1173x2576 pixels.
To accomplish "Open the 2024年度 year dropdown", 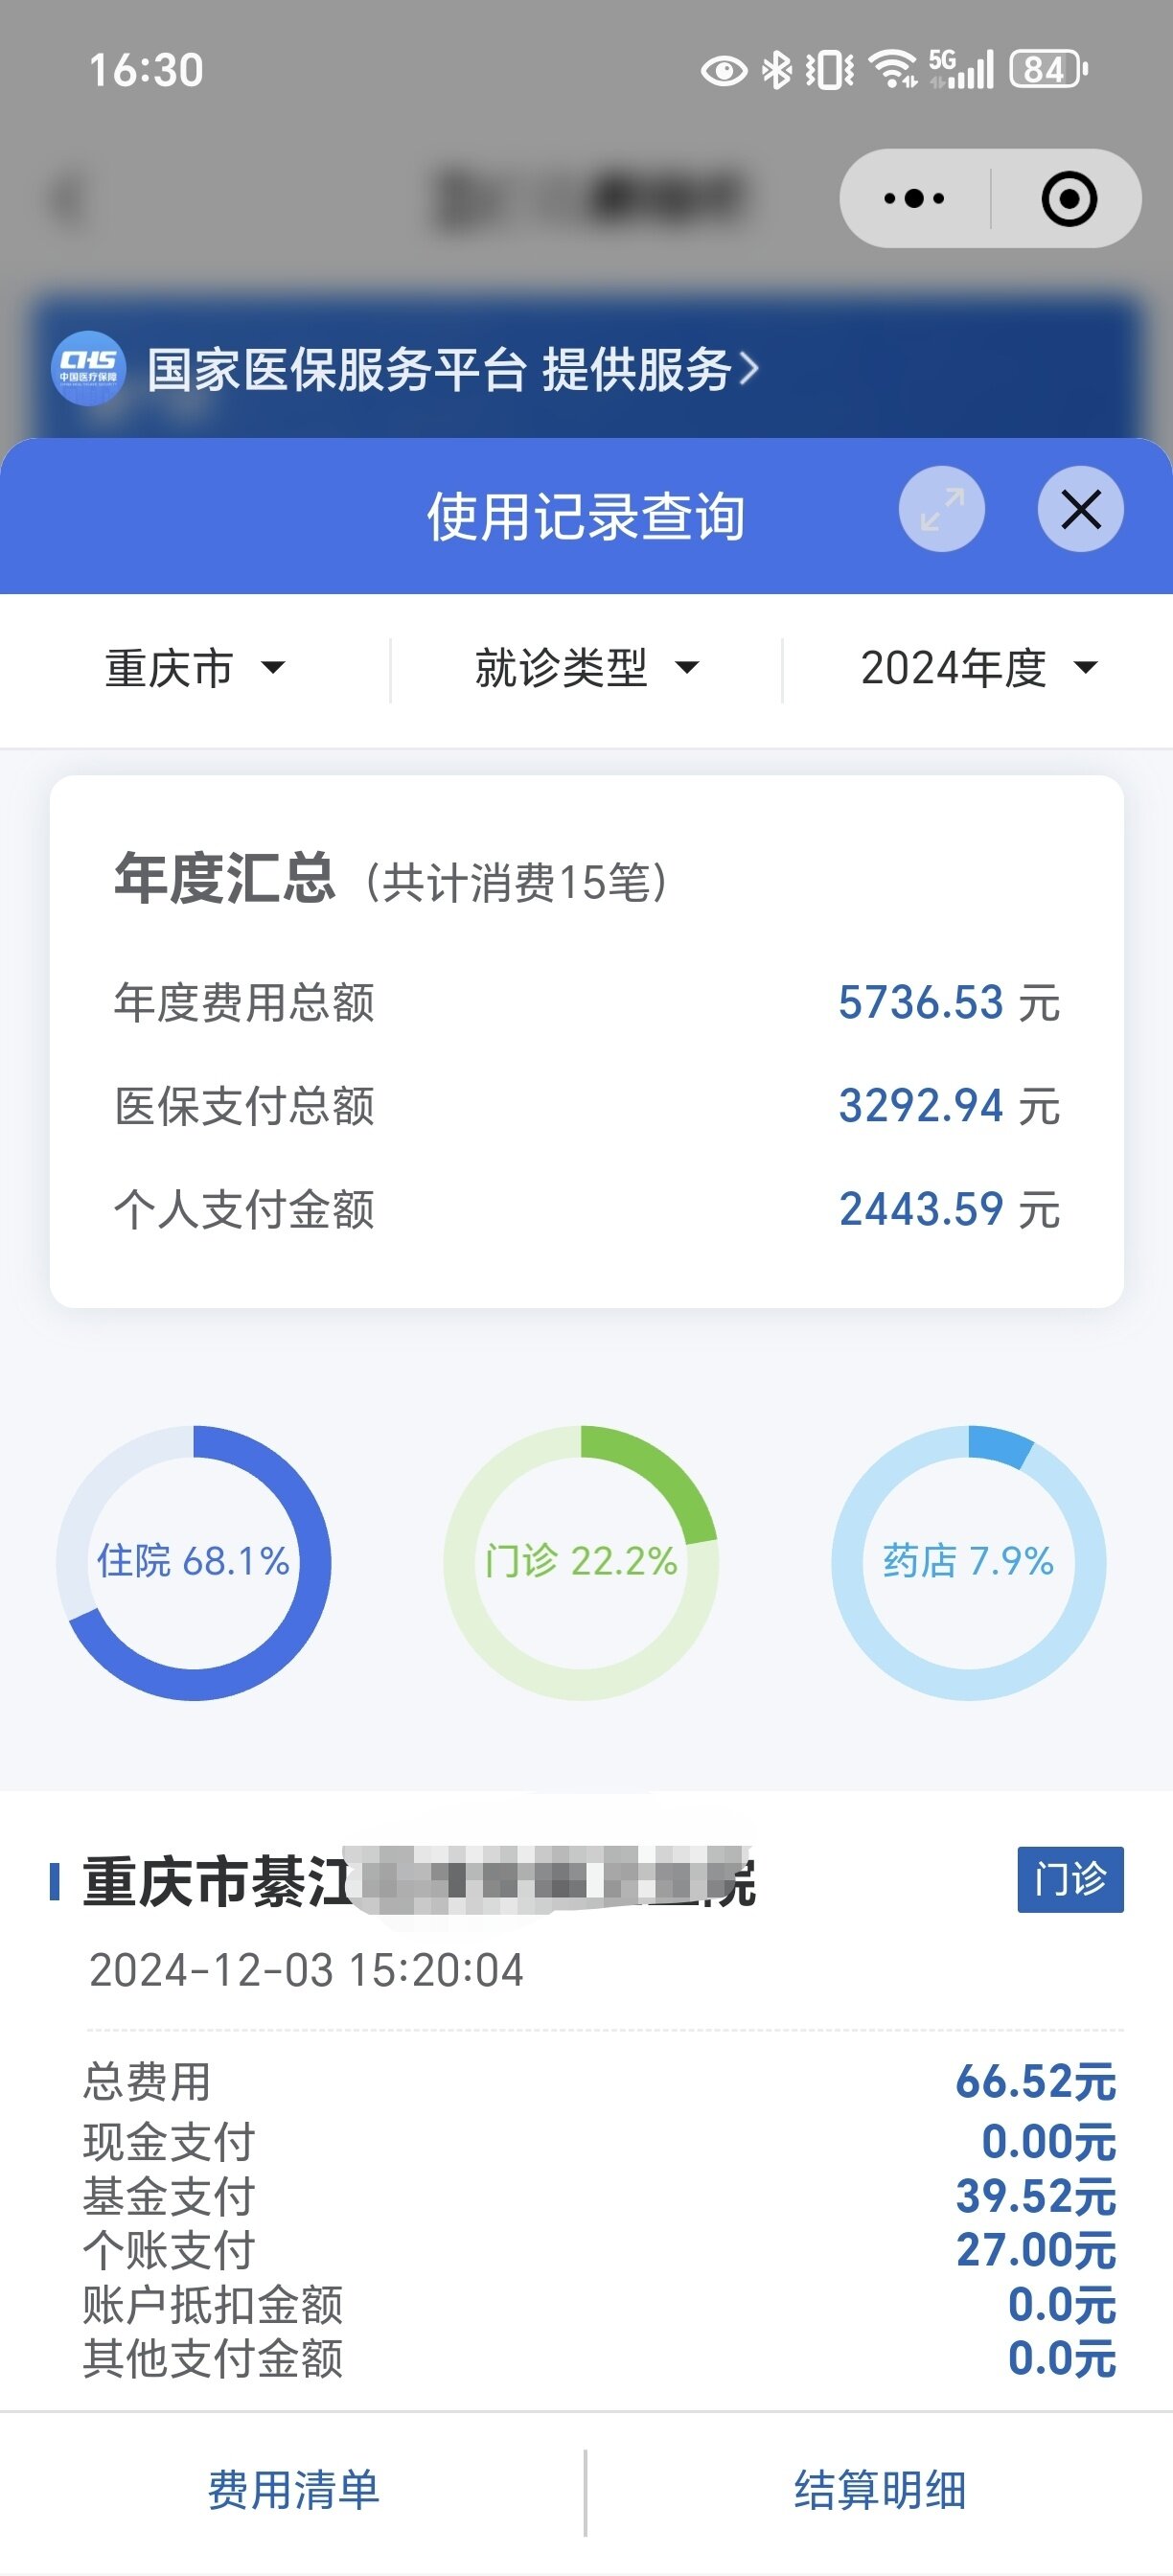I will point(978,668).
